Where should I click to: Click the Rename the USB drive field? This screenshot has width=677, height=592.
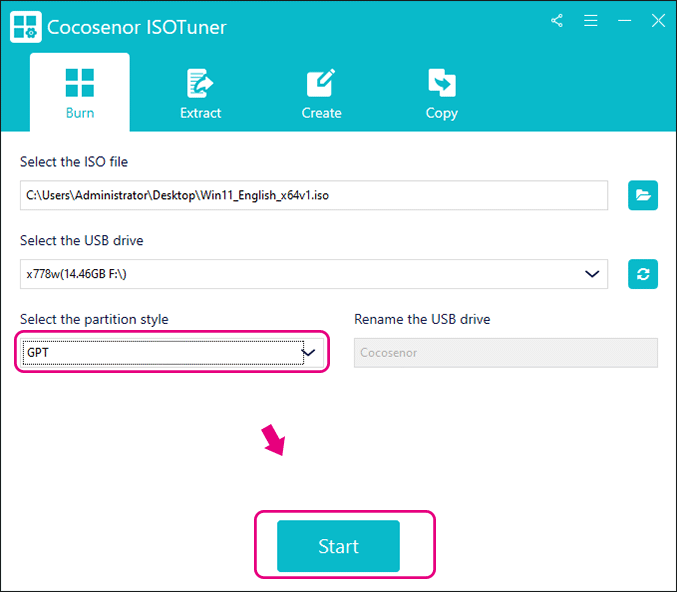pyautogui.click(x=506, y=353)
